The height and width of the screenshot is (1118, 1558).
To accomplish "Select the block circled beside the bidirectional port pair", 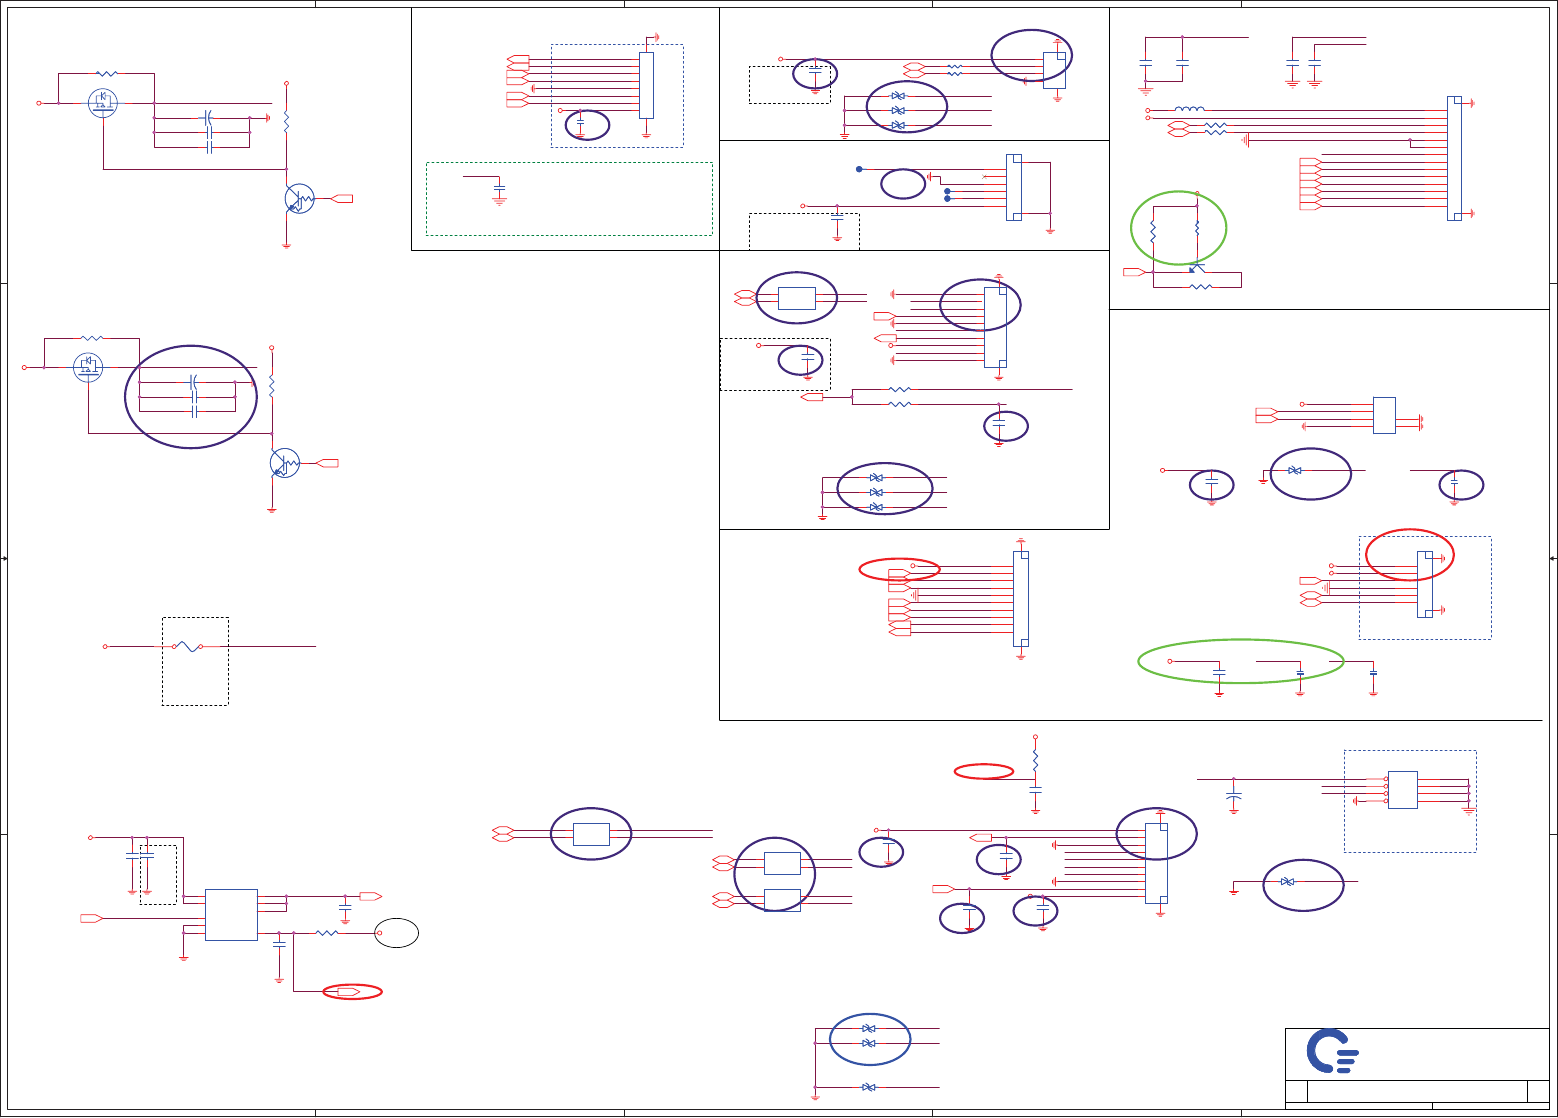I will [797, 298].
